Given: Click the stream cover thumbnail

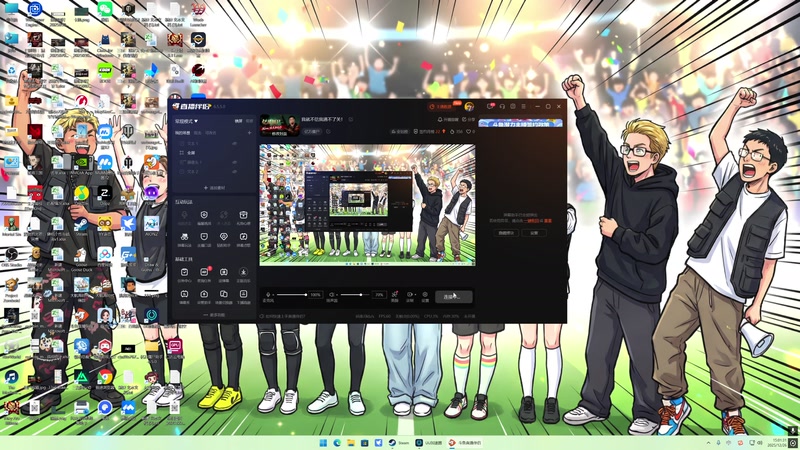Looking at the screenshot, I should tap(280, 125).
